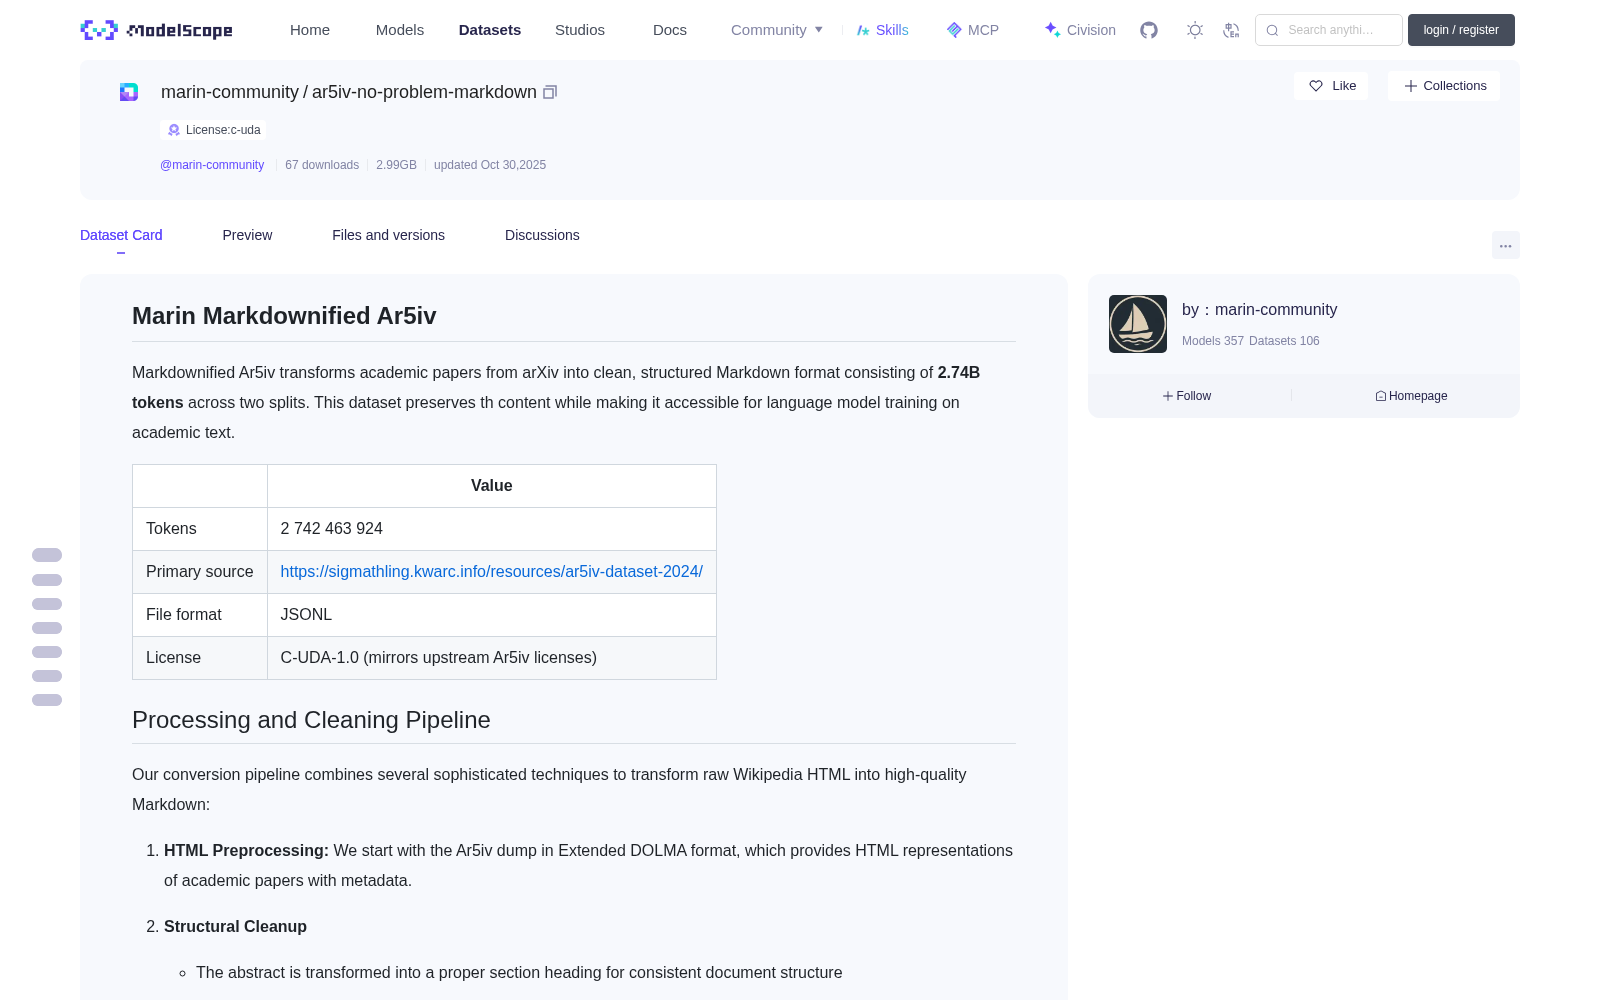The width and height of the screenshot is (1600, 1000).
Task: Open the Skills link
Action: (x=882, y=30)
